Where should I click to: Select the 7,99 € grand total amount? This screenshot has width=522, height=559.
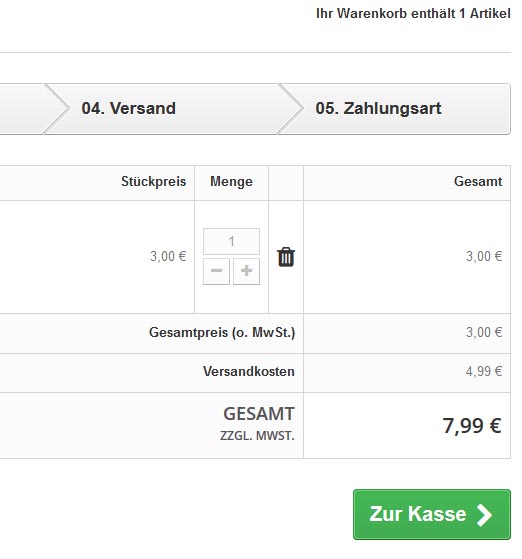(472, 426)
